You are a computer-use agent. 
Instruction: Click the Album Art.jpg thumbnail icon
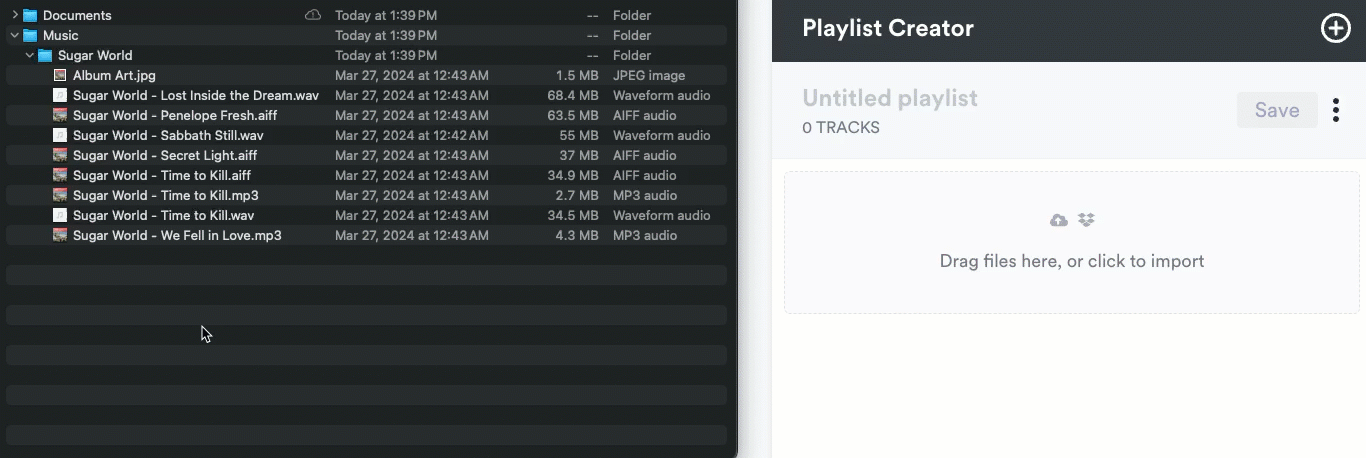[x=60, y=76]
